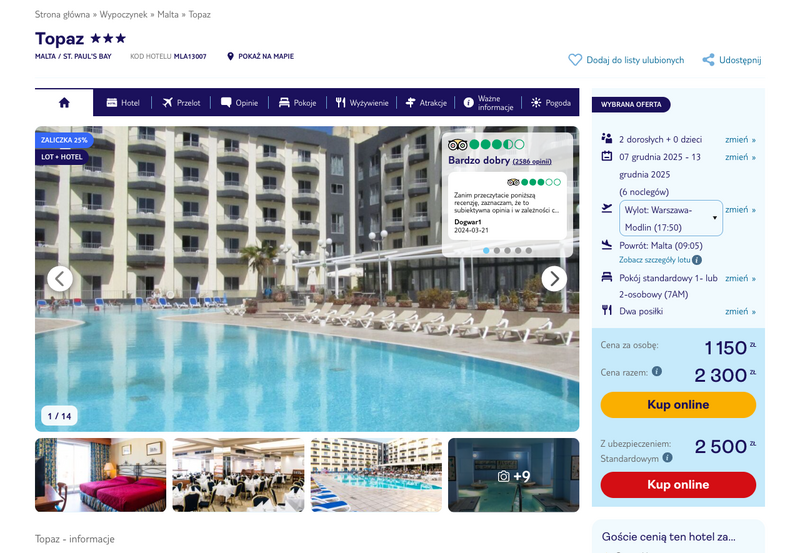Click the map pin Pokaż na mapie icon
Image resolution: width=800 pixels, height=553 pixels.
pyautogui.click(x=230, y=56)
